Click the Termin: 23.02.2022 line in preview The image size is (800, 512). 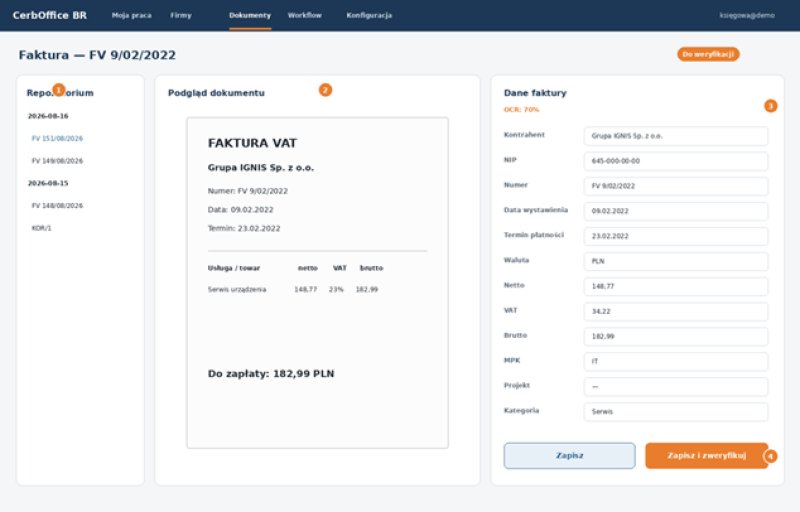coord(244,228)
